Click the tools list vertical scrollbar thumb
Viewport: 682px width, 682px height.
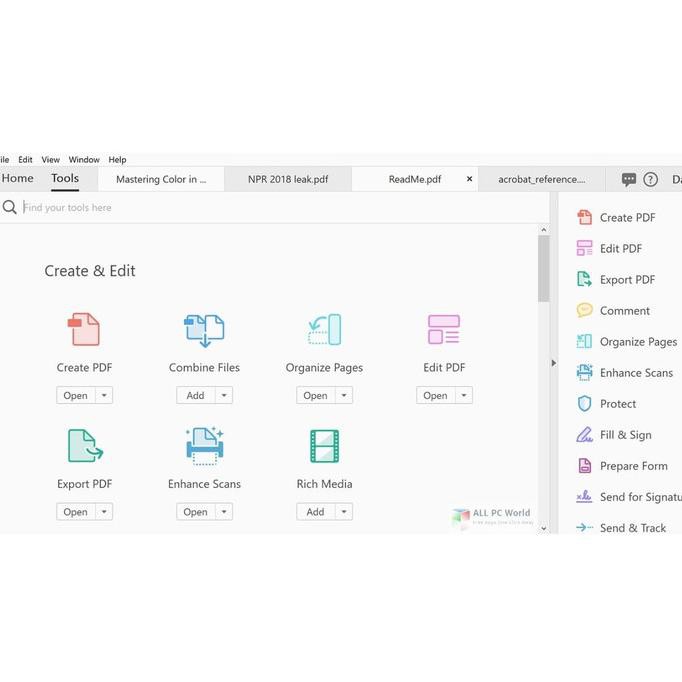pyautogui.click(x=543, y=268)
